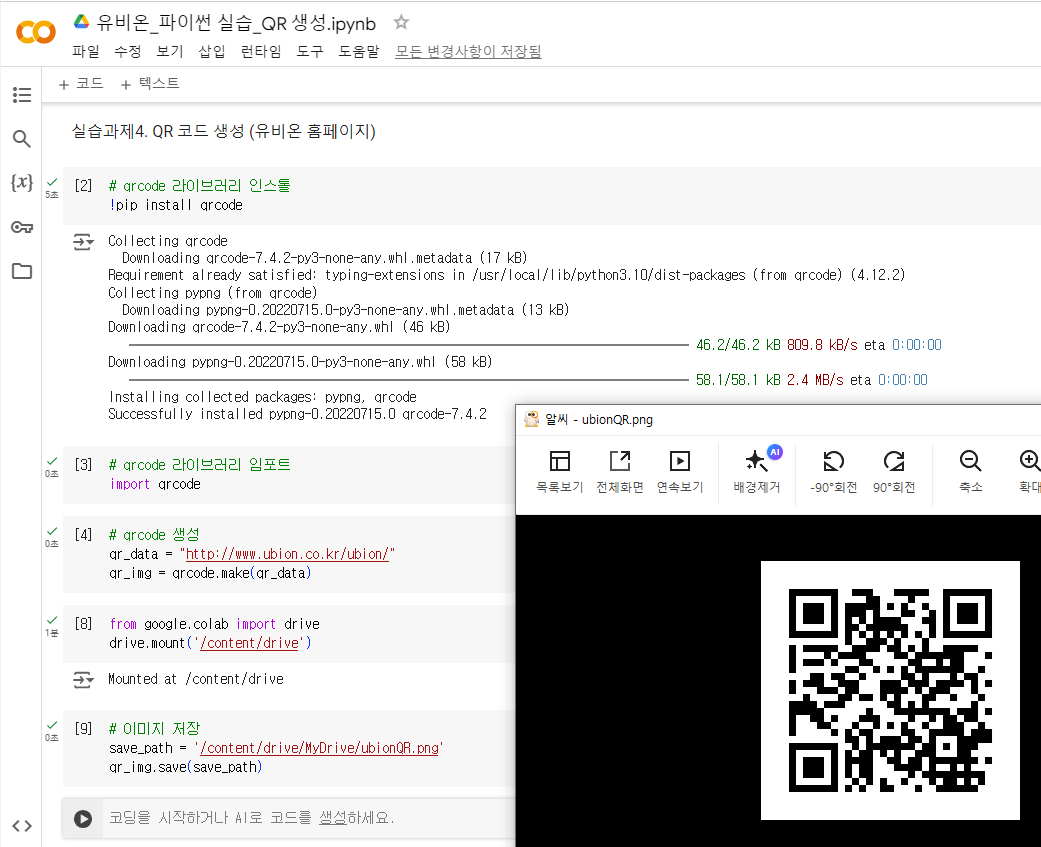
Task: Open the 런타임 menu
Action: tap(261, 51)
